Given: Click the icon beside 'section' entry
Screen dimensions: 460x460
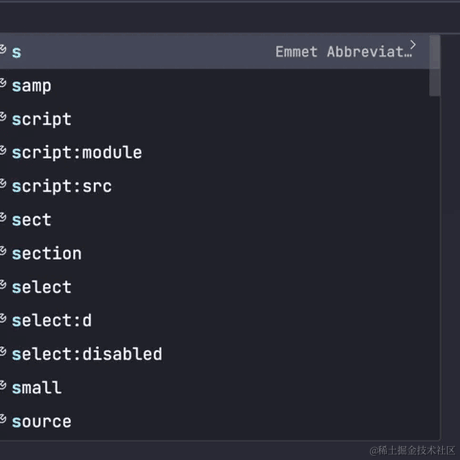Looking at the screenshot, I should (3, 251).
